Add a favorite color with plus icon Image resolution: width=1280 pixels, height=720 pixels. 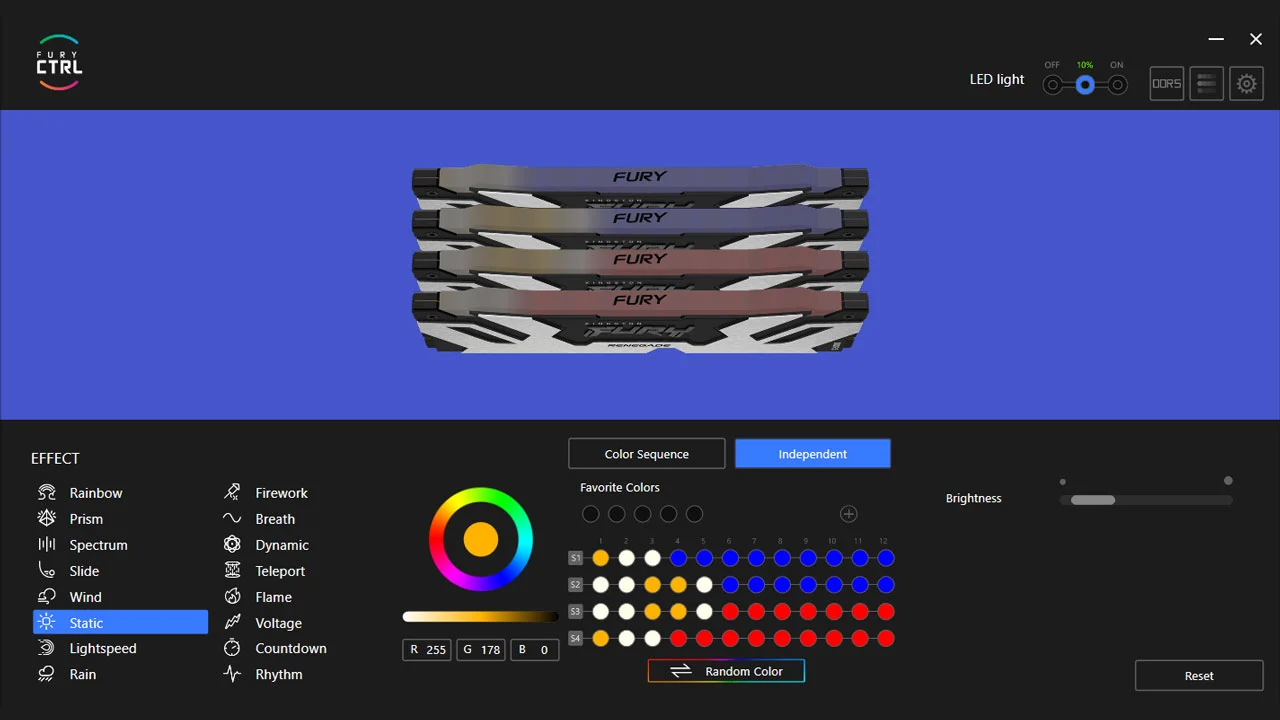pos(848,514)
